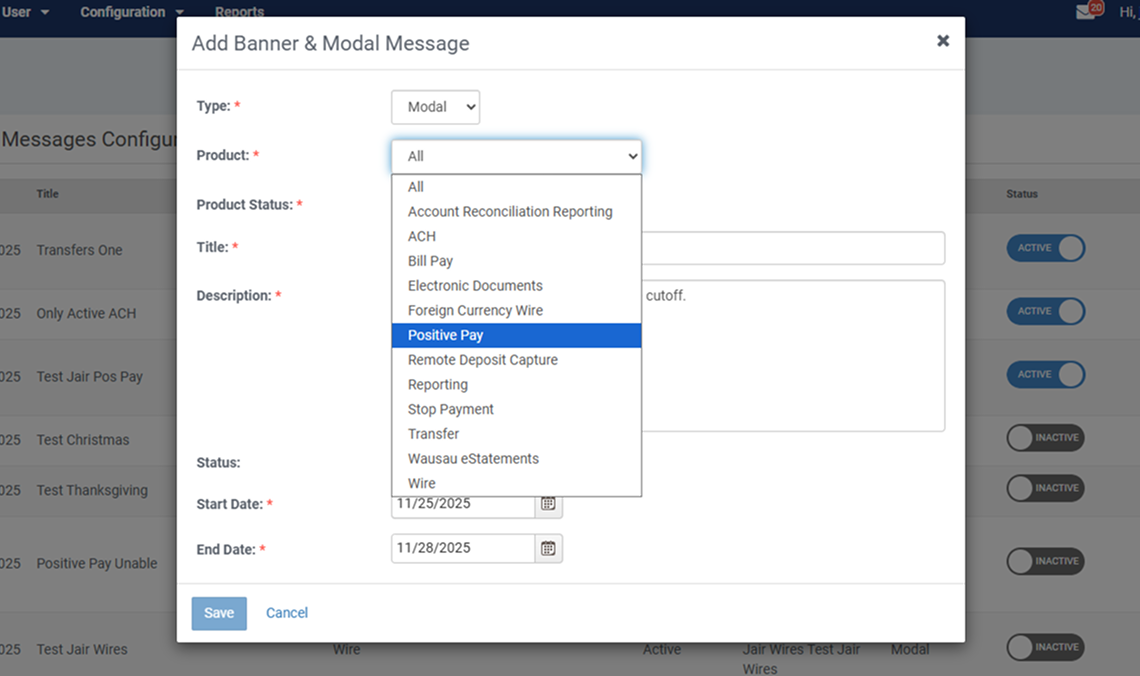Turn off the Test Jair Pos Pay toggle
The image size is (1140, 676).
point(1045,374)
